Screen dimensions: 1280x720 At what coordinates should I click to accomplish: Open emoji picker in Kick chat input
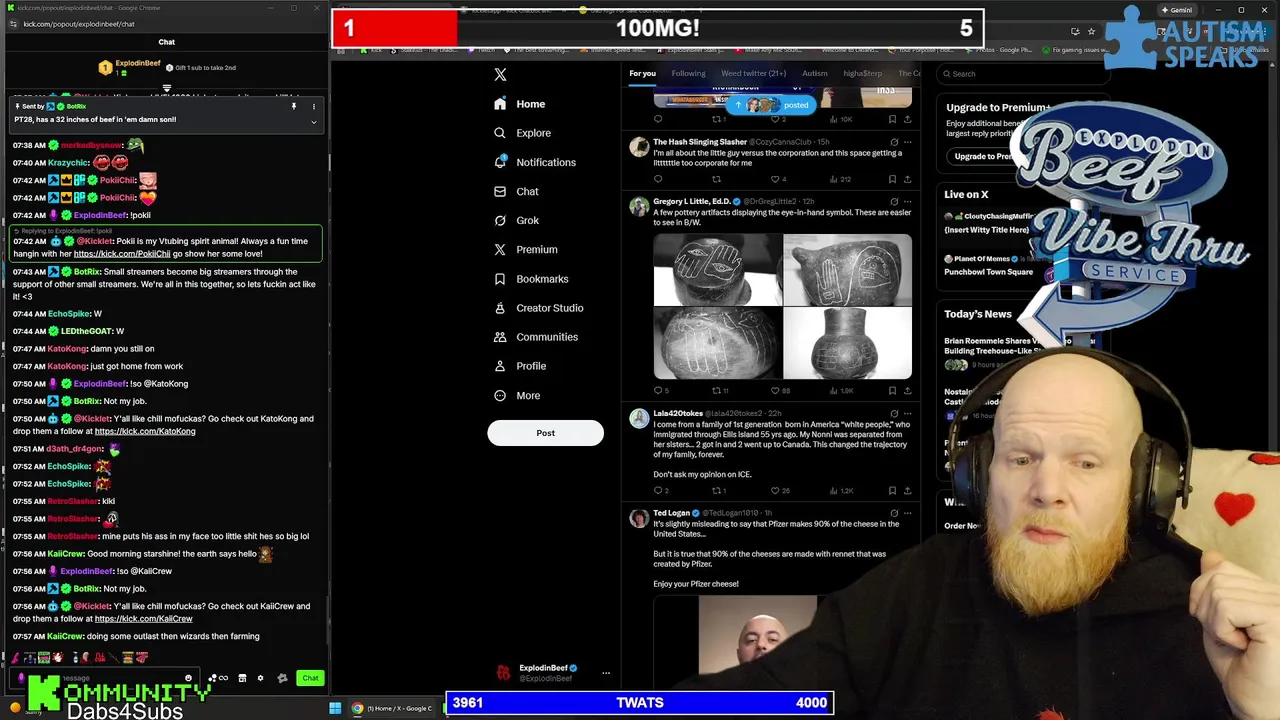coord(188,678)
